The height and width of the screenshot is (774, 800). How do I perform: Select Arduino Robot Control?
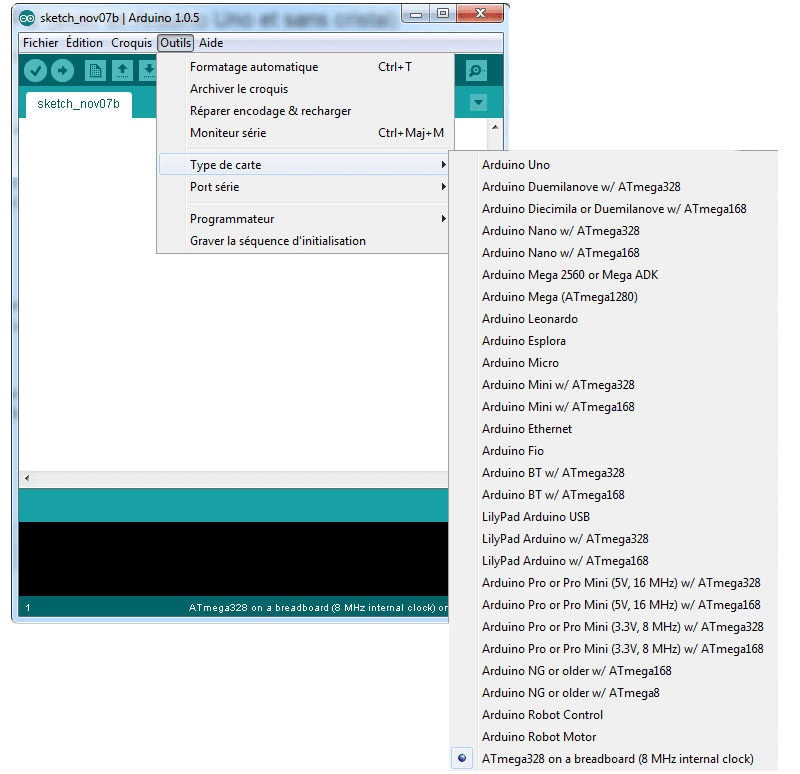tap(614, 715)
